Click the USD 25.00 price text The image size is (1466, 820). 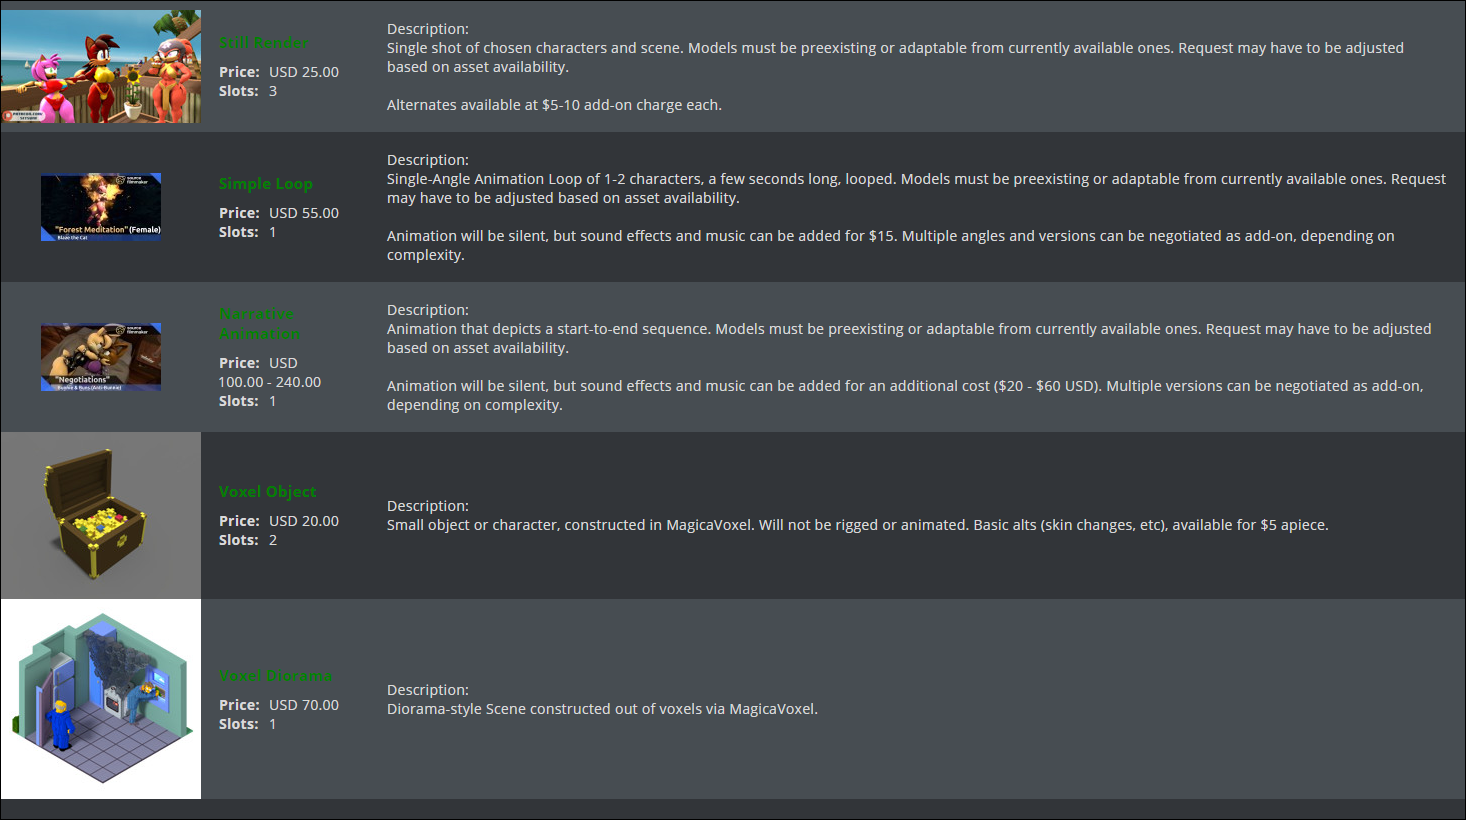pos(304,72)
